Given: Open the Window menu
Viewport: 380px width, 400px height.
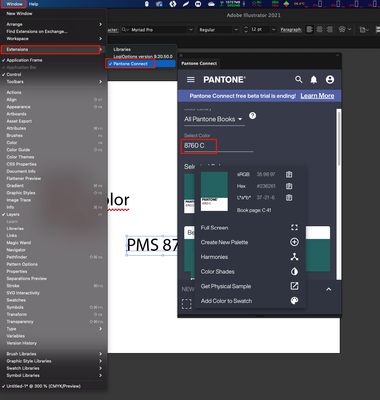Looking at the screenshot, I should pos(14,4).
